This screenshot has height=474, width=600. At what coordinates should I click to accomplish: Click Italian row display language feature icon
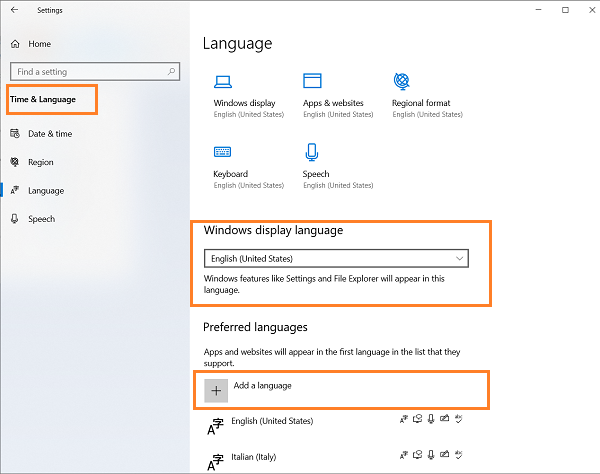coord(404,455)
